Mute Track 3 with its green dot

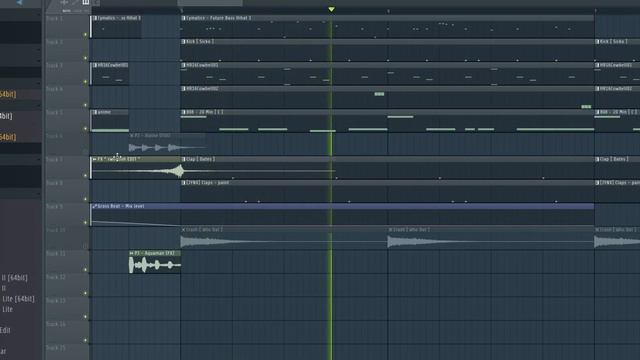85,82
